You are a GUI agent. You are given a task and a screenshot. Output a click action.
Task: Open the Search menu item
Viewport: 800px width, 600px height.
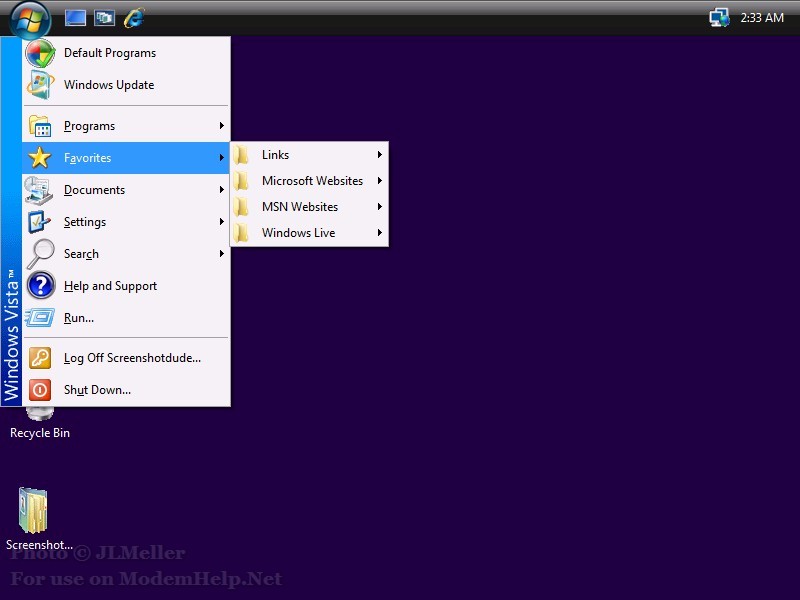coord(126,254)
